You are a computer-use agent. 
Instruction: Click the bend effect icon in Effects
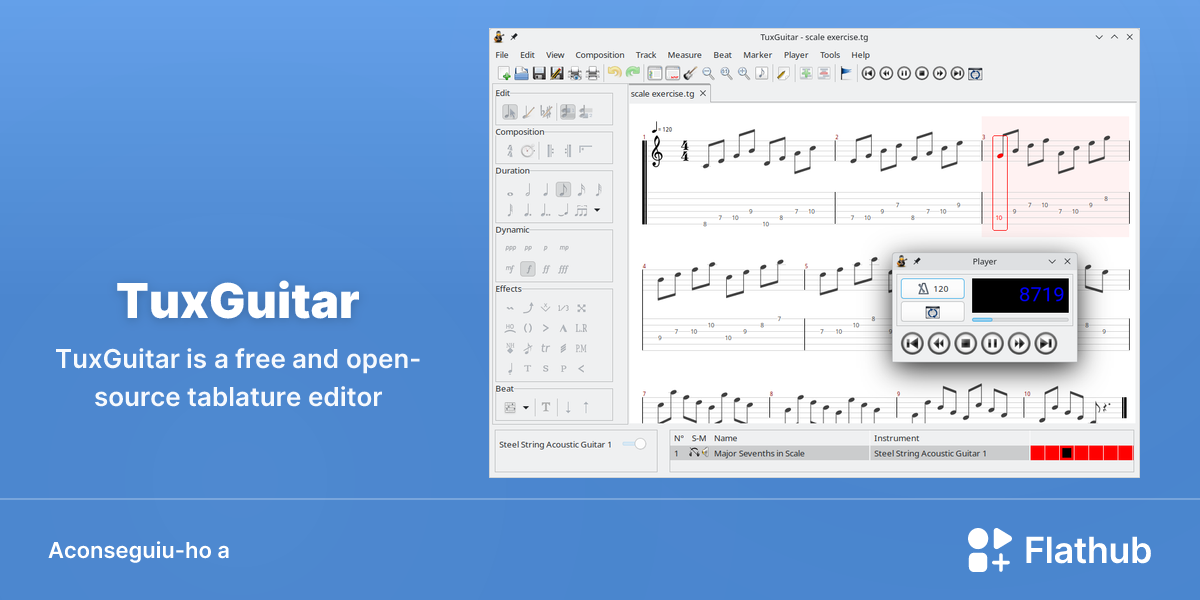coord(527,308)
